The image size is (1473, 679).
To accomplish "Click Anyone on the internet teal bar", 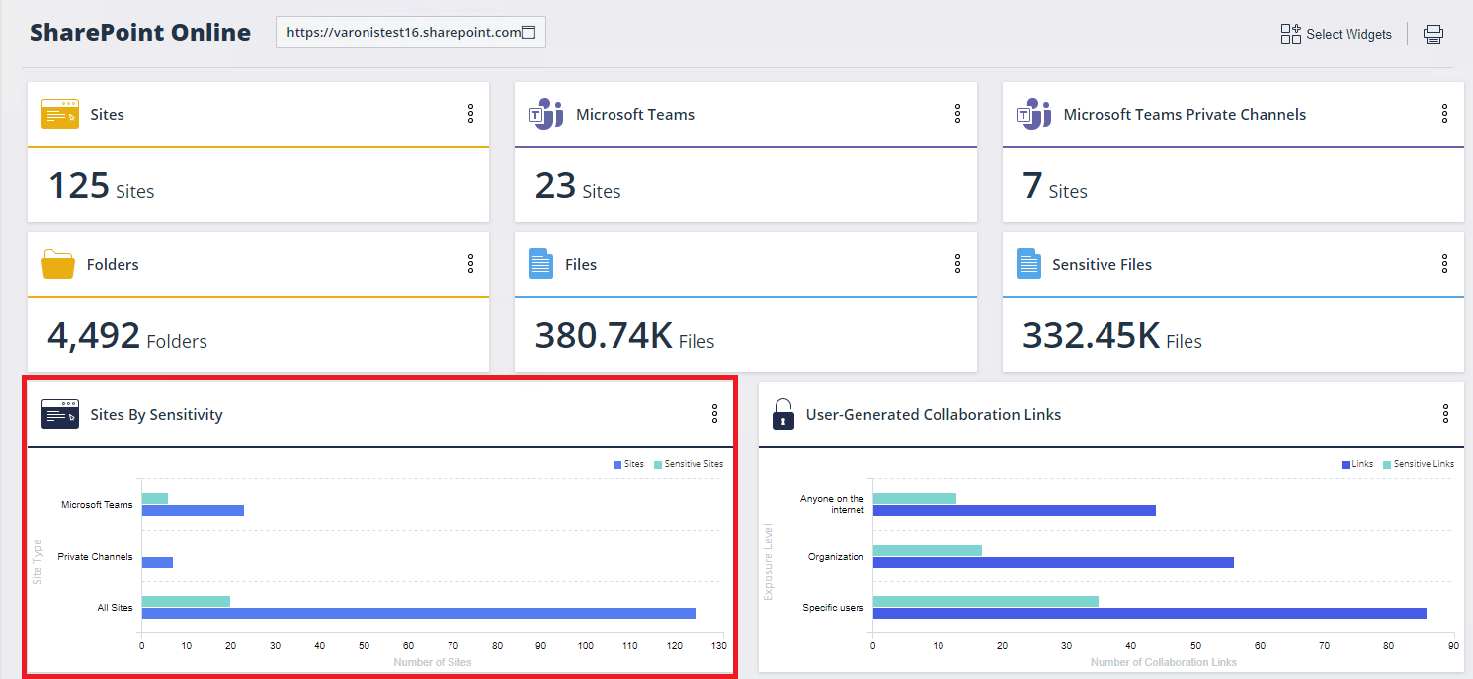I will click(914, 498).
